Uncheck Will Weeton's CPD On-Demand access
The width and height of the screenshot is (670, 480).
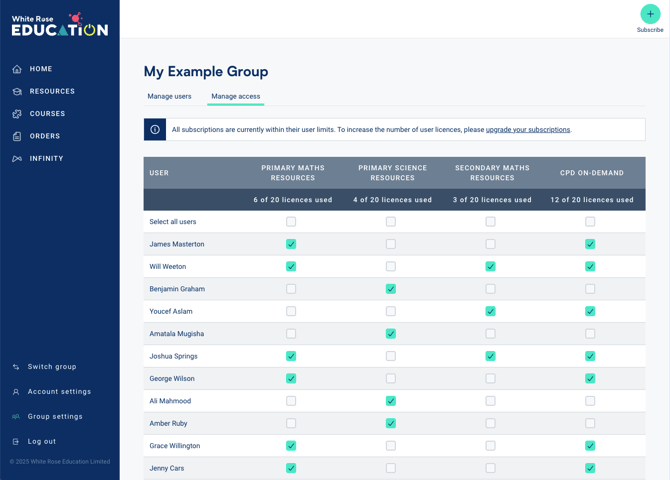tap(590, 266)
